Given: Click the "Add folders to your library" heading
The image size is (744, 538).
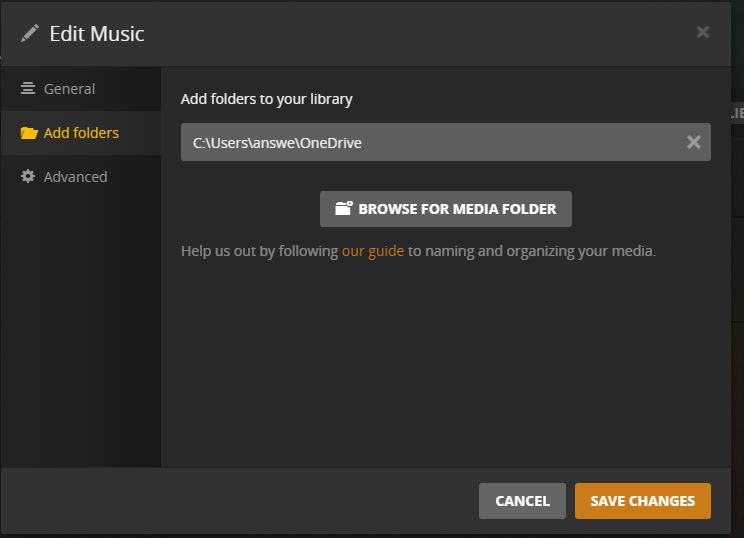Looking at the screenshot, I should click(266, 99).
